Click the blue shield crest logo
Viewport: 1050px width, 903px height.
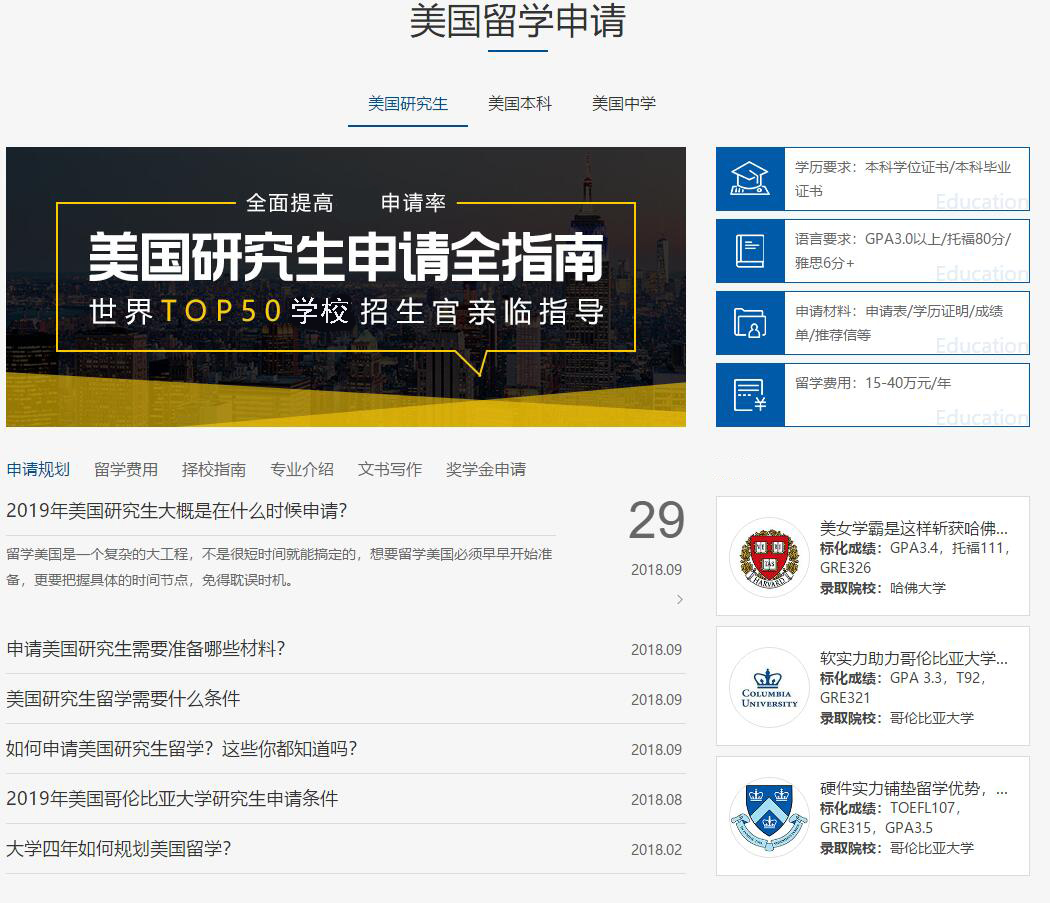pos(769,817)
